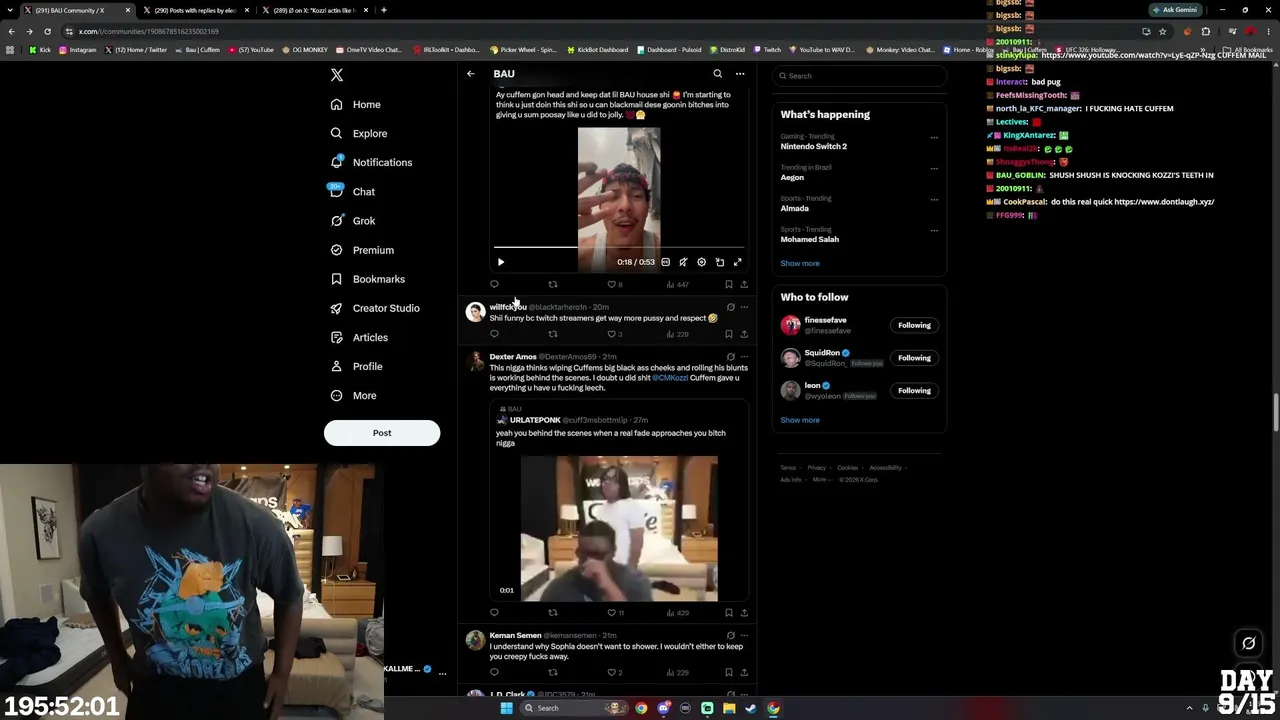The width and height of the screenshot is (1280, 720).
Task: Expand the More menu in sidebar
Action: coord(353,396)
